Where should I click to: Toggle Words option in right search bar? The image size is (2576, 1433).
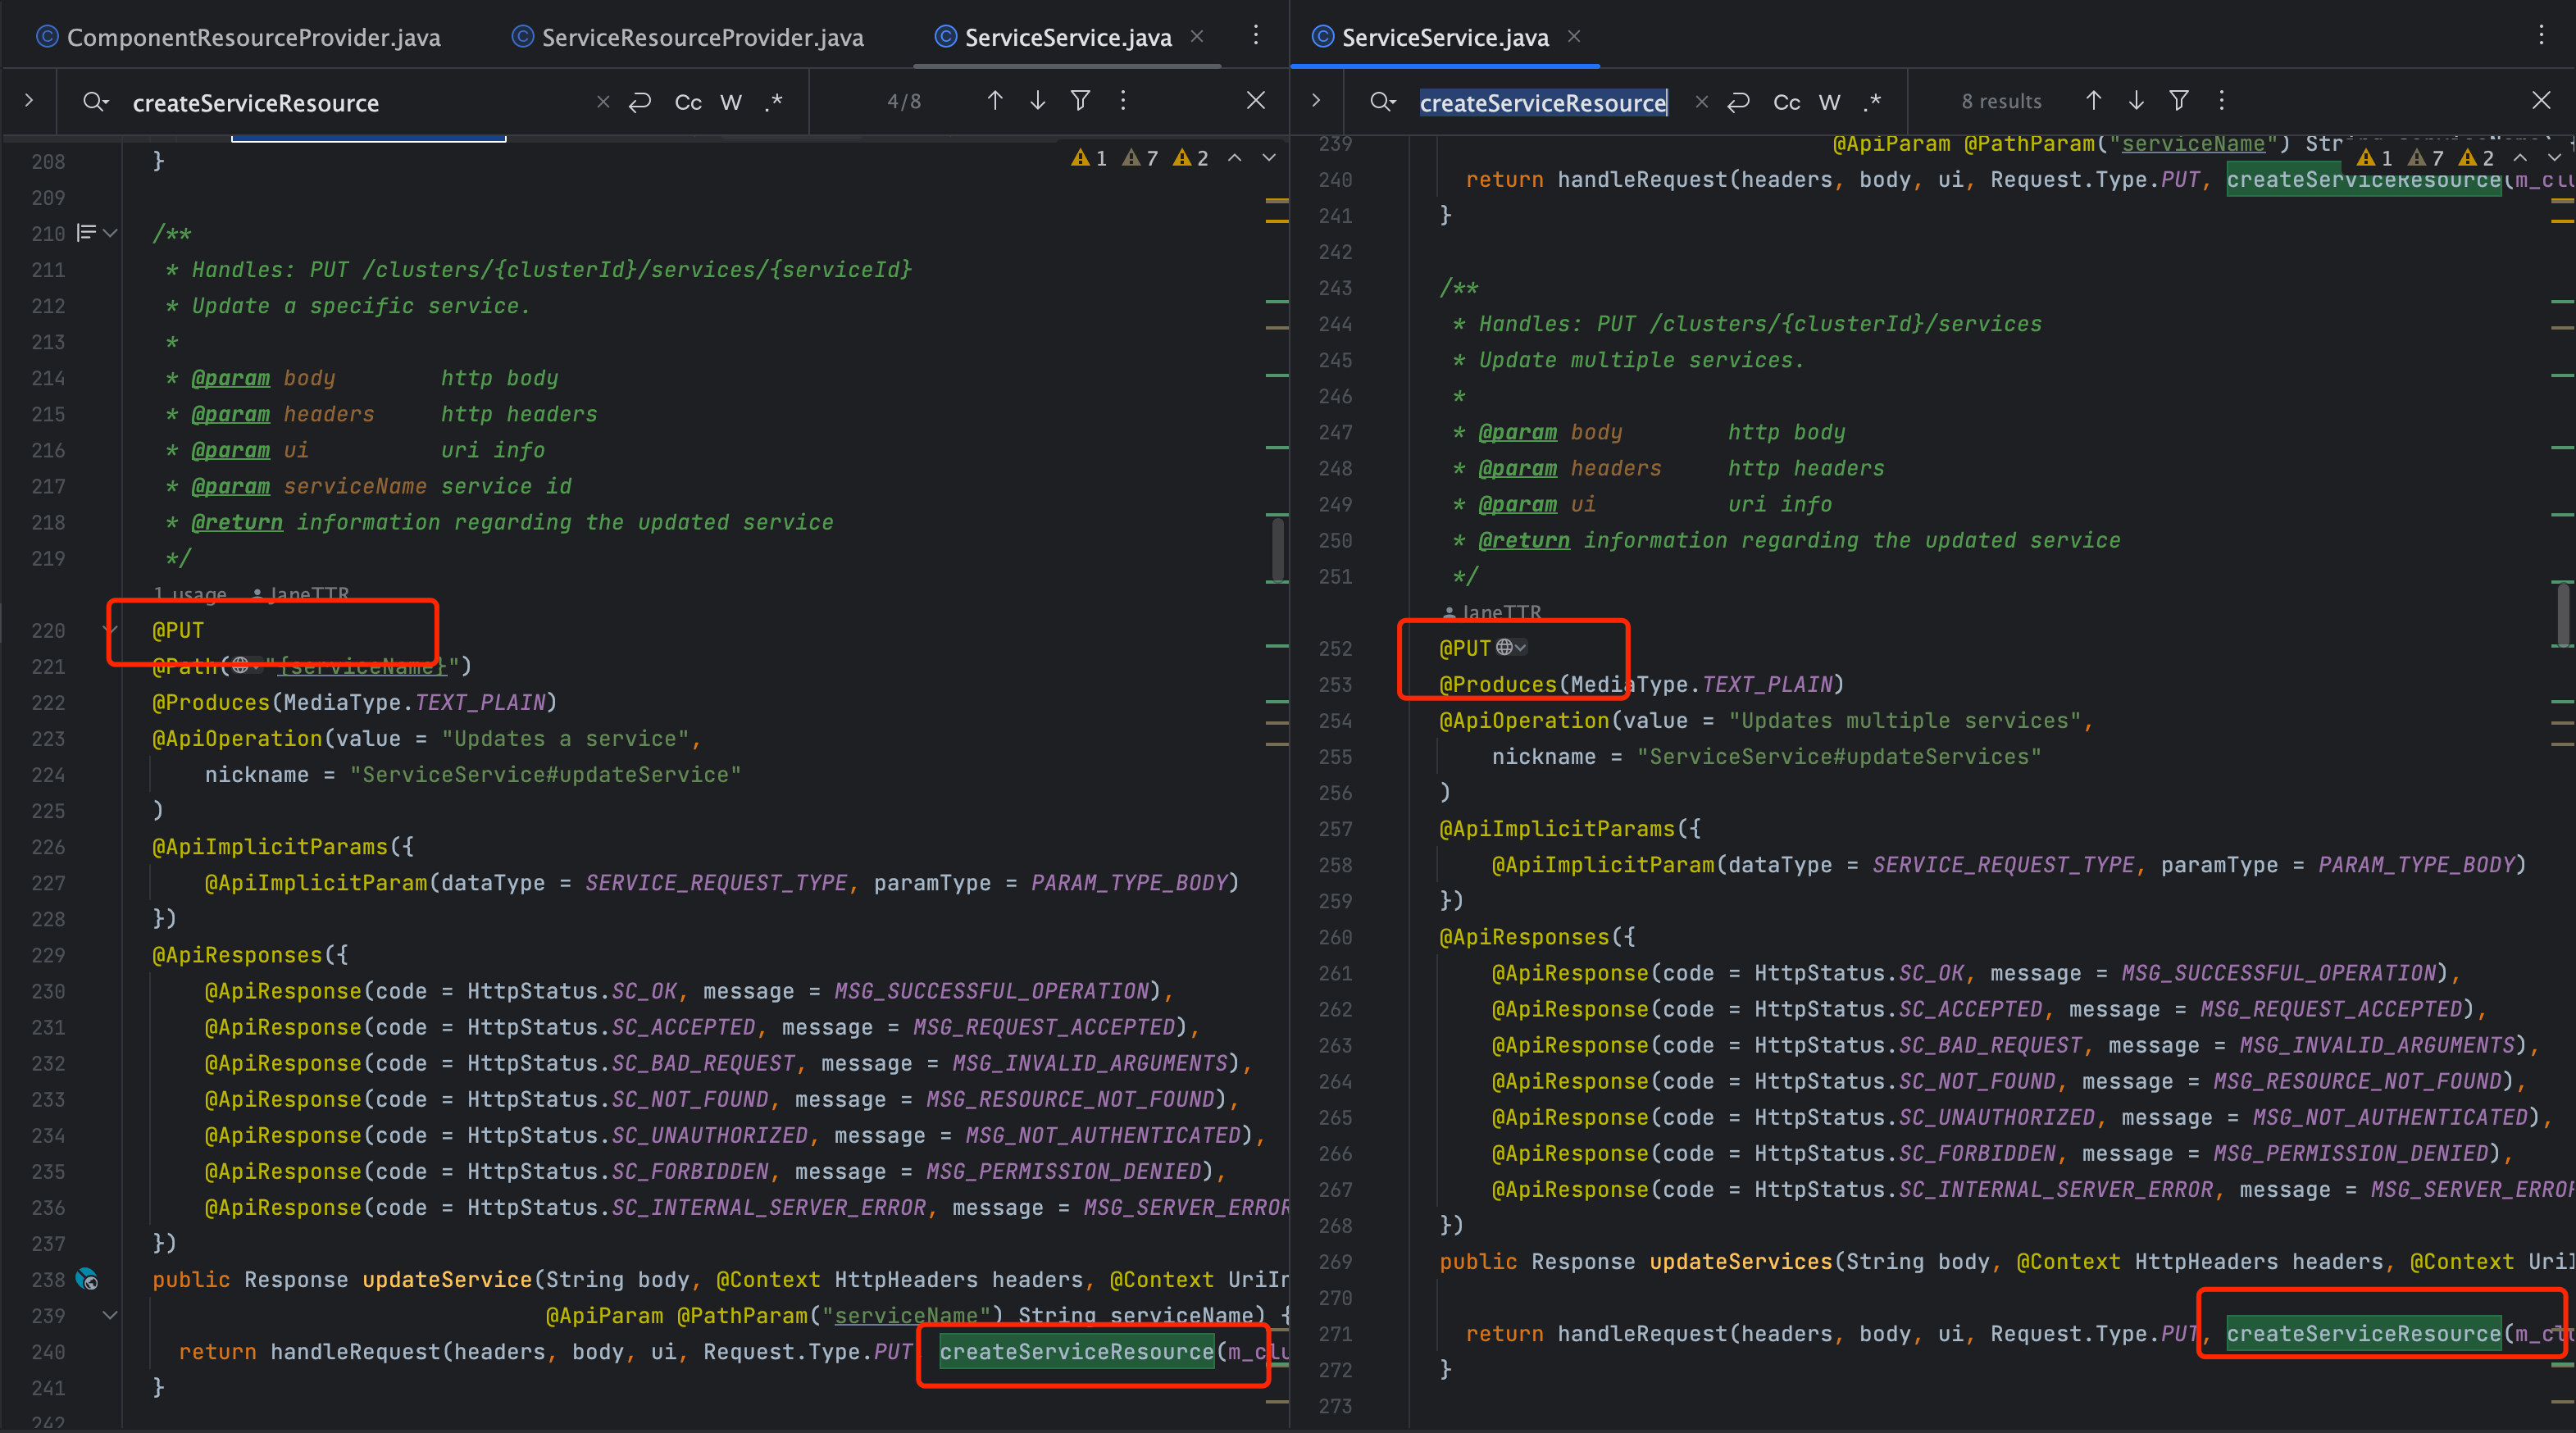click(x=1829, y=102)
